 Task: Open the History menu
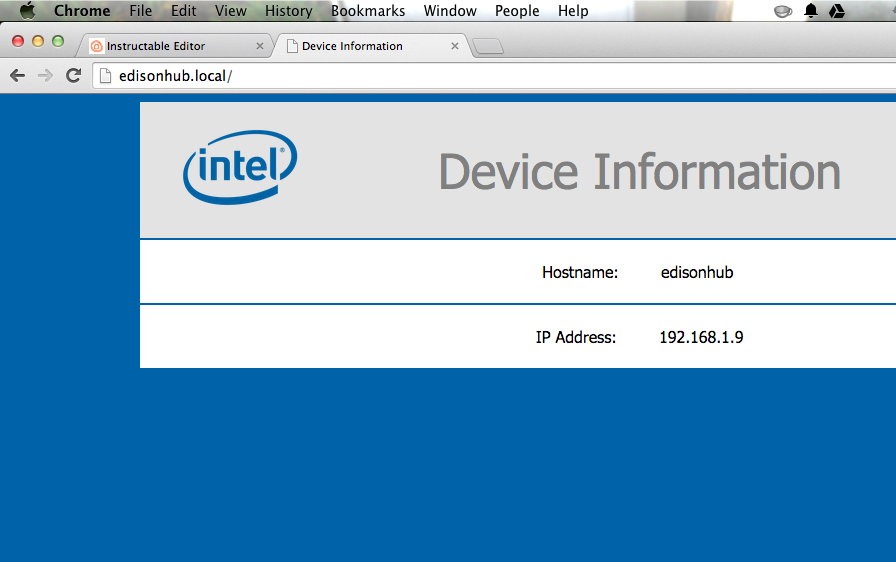click(289, 11)
